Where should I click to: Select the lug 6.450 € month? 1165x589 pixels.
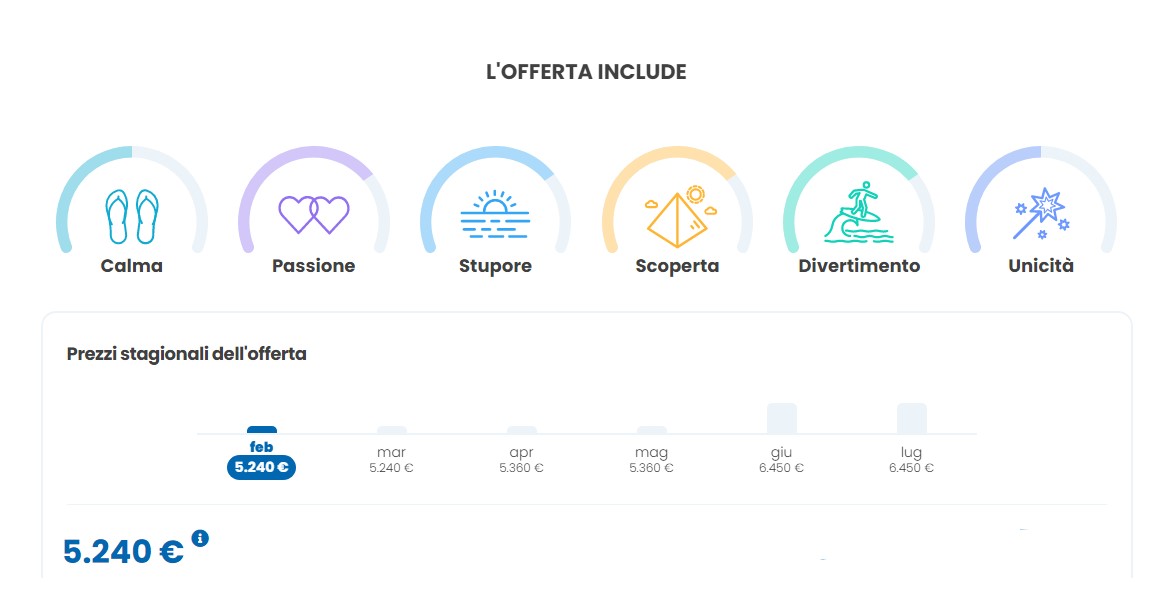[x=912, y=460]
